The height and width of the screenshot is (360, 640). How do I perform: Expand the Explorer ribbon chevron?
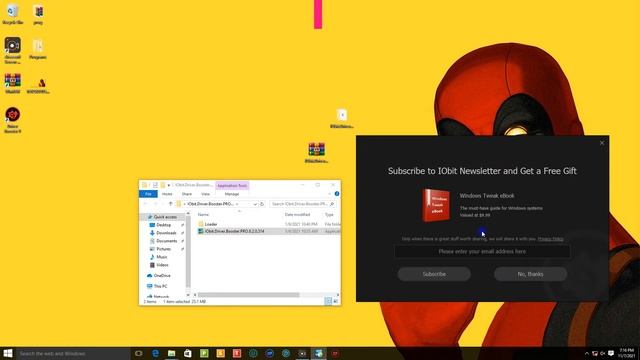point(330,194)
